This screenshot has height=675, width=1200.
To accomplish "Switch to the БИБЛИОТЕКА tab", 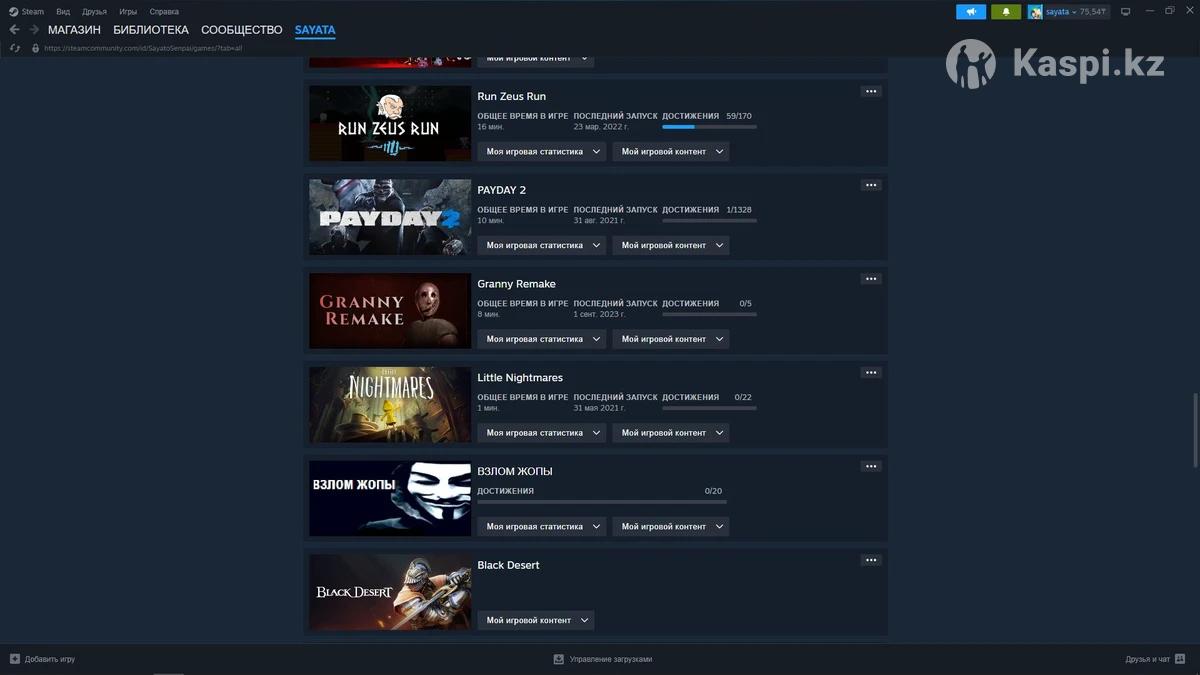I will [151, 30].
